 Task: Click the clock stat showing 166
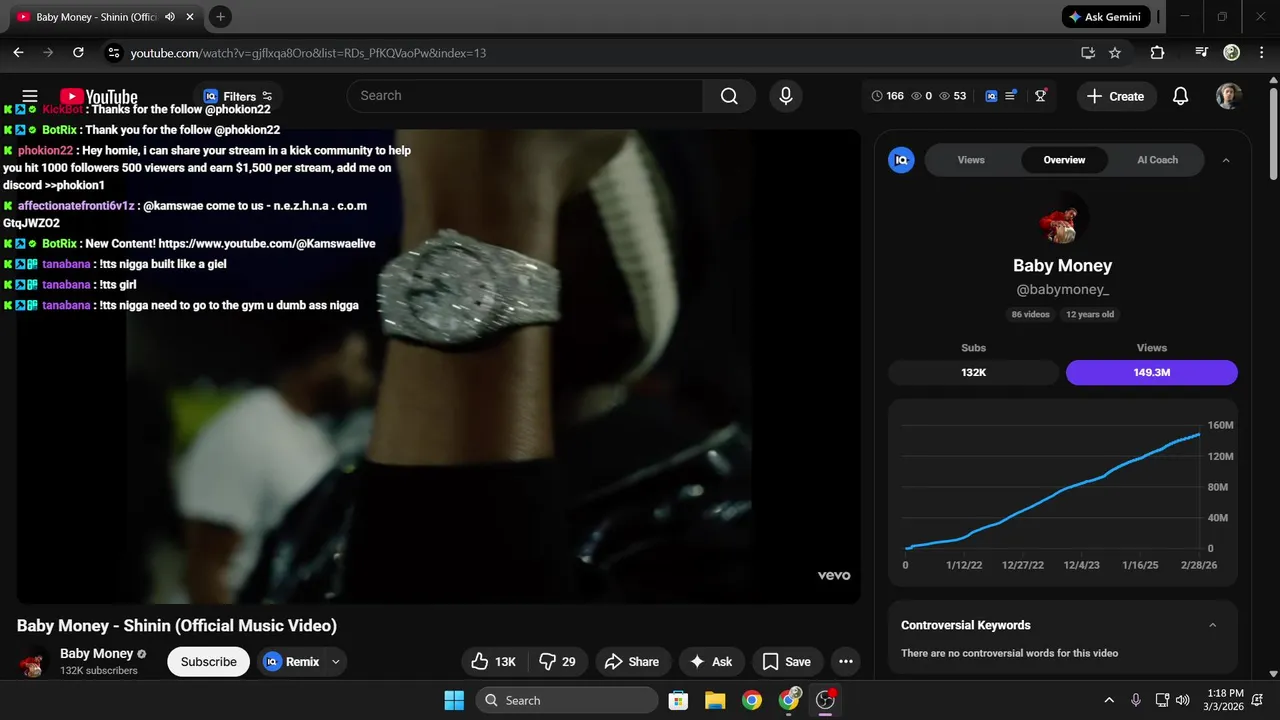coord(887,96)
